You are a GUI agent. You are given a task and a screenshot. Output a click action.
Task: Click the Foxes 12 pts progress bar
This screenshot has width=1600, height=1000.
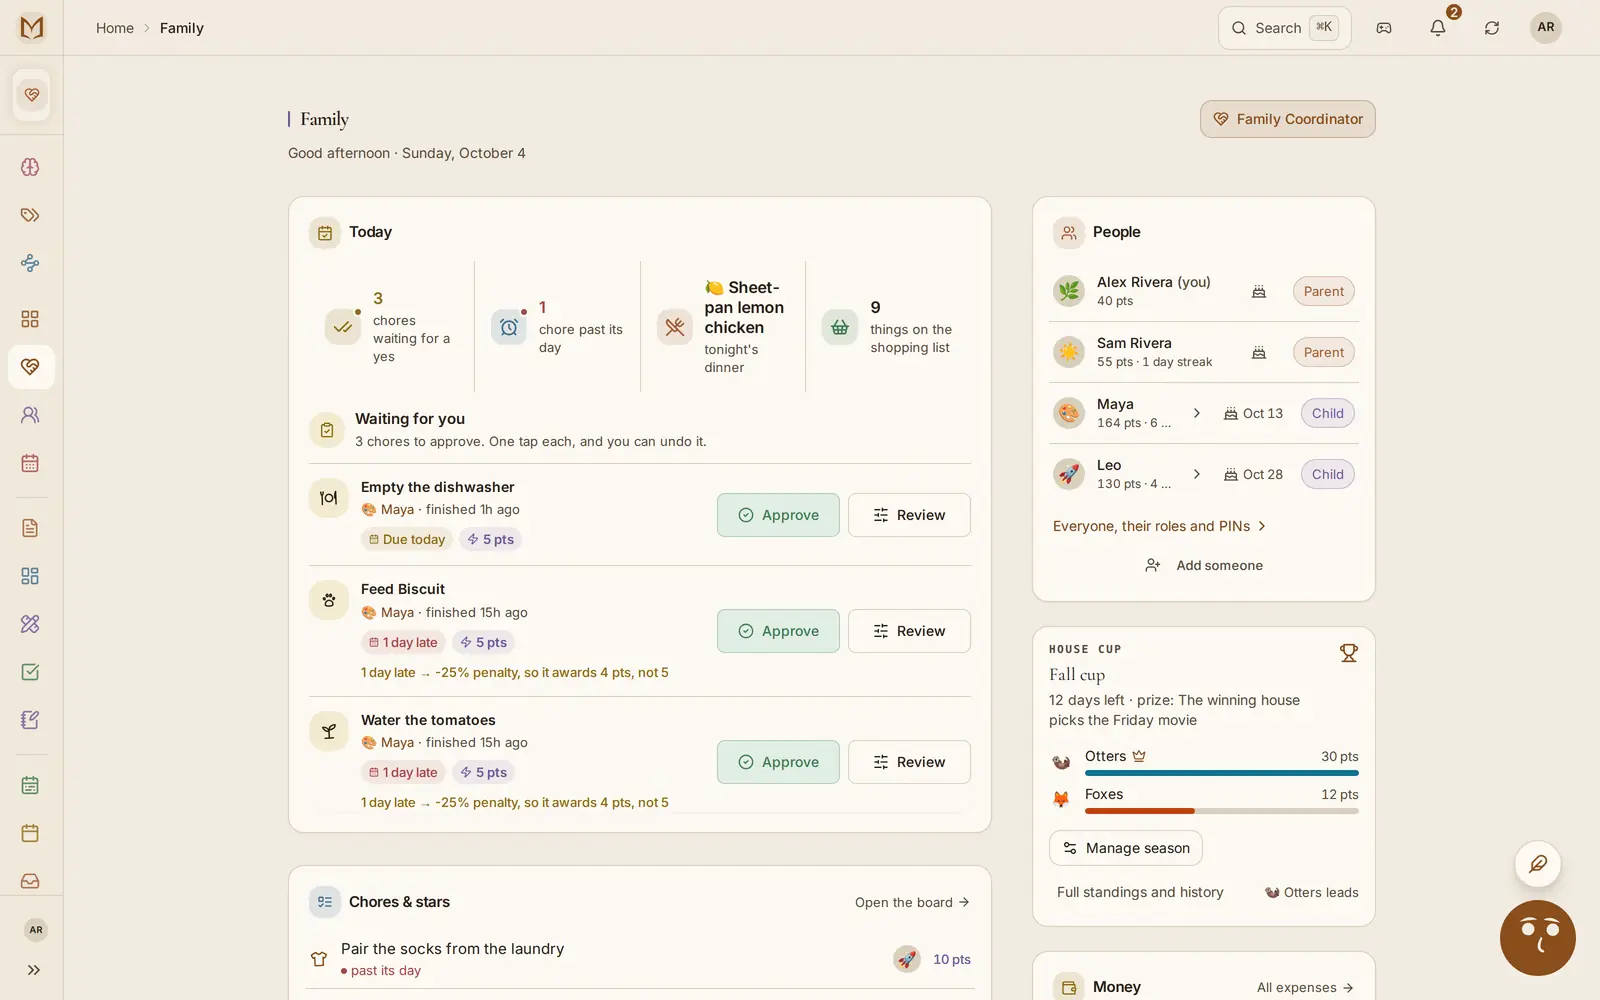[1222, 811]
